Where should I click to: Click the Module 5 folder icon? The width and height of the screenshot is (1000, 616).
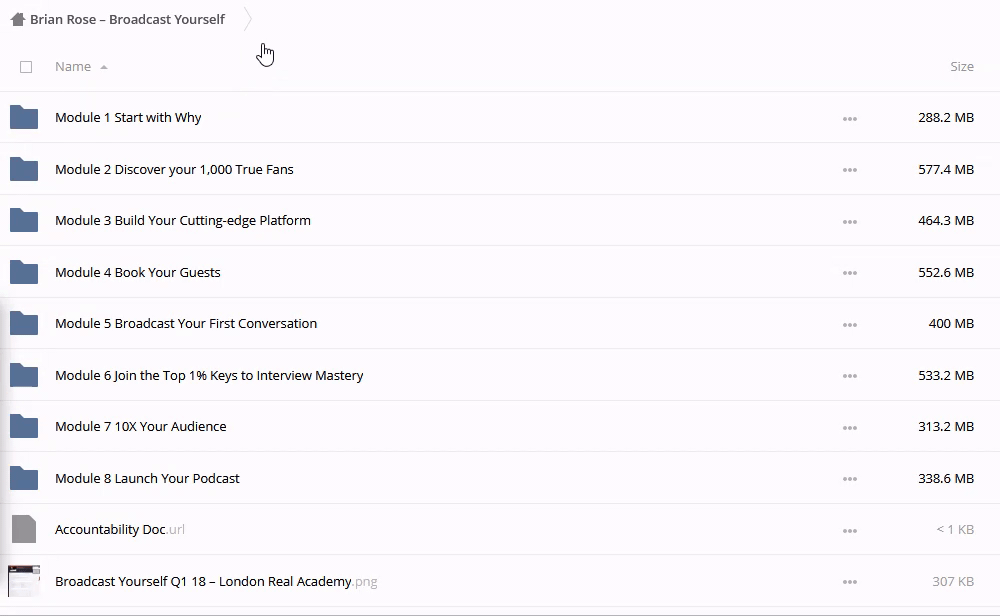coord(24,324)
